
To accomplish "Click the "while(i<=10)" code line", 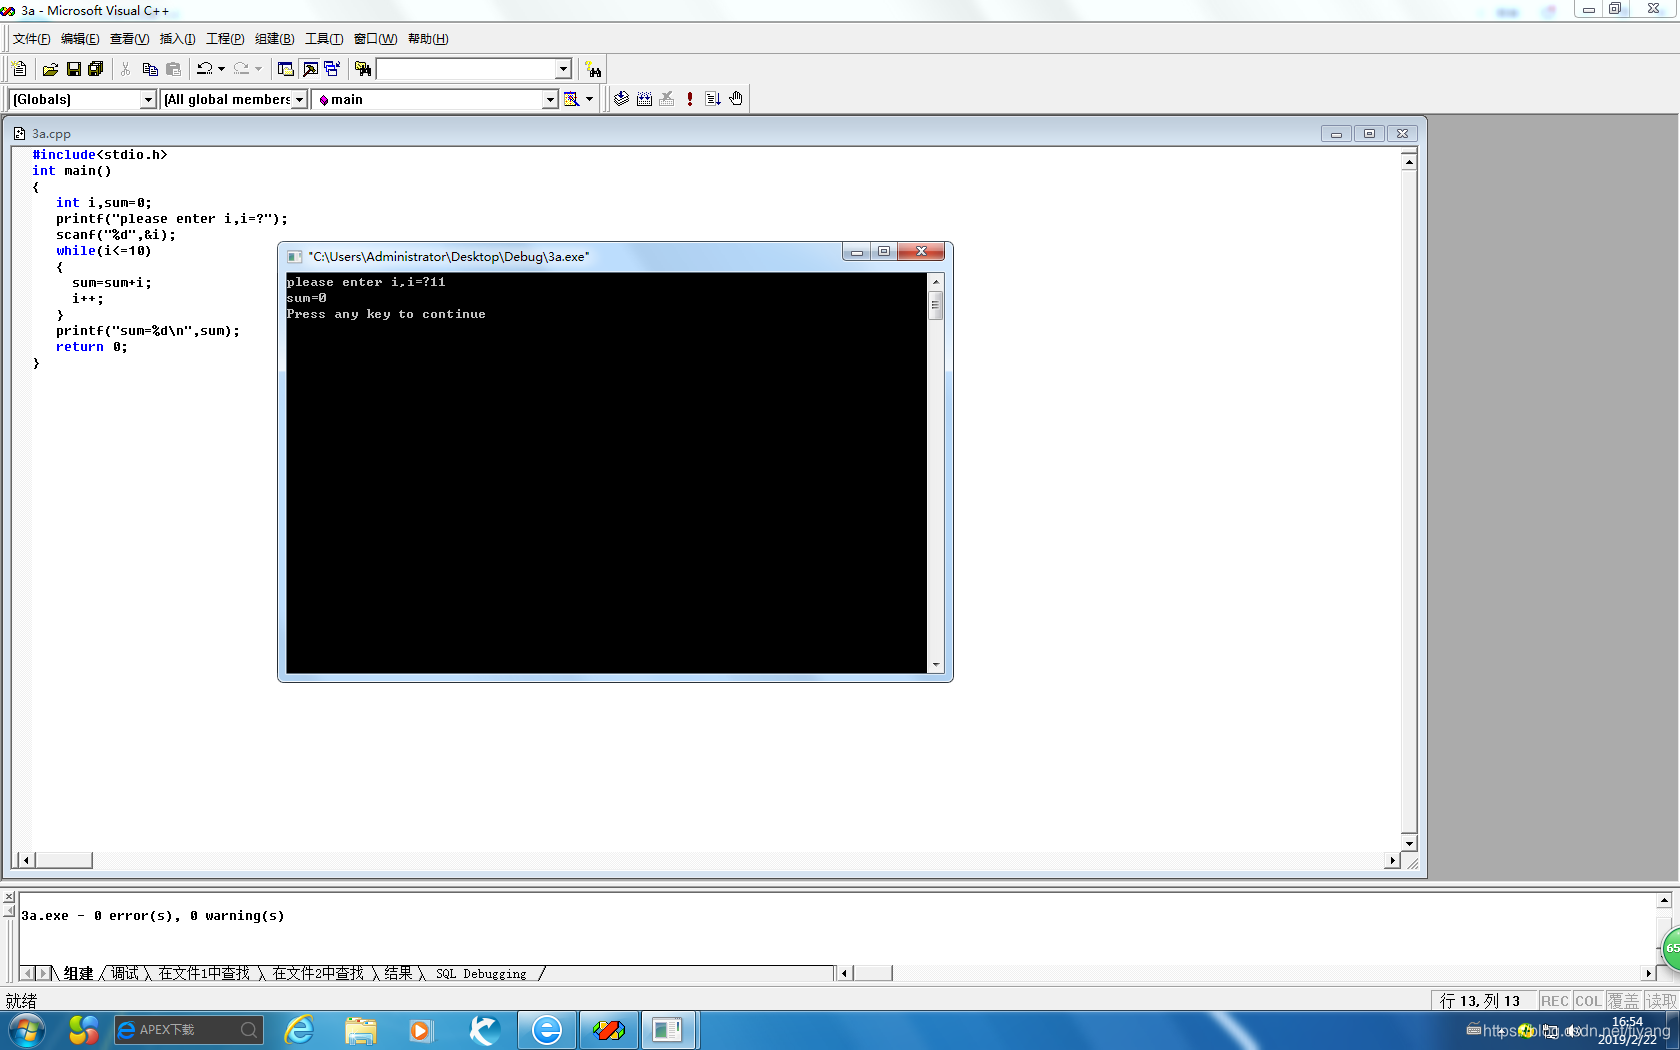I will (104, 251).
